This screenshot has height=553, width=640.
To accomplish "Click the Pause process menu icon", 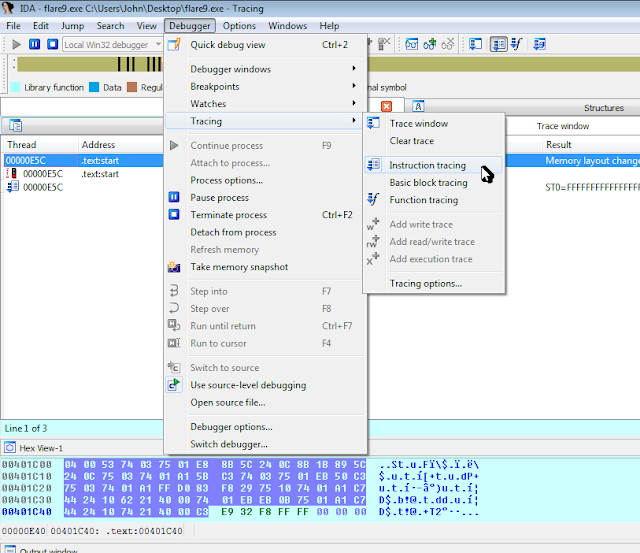I will 174,197.
